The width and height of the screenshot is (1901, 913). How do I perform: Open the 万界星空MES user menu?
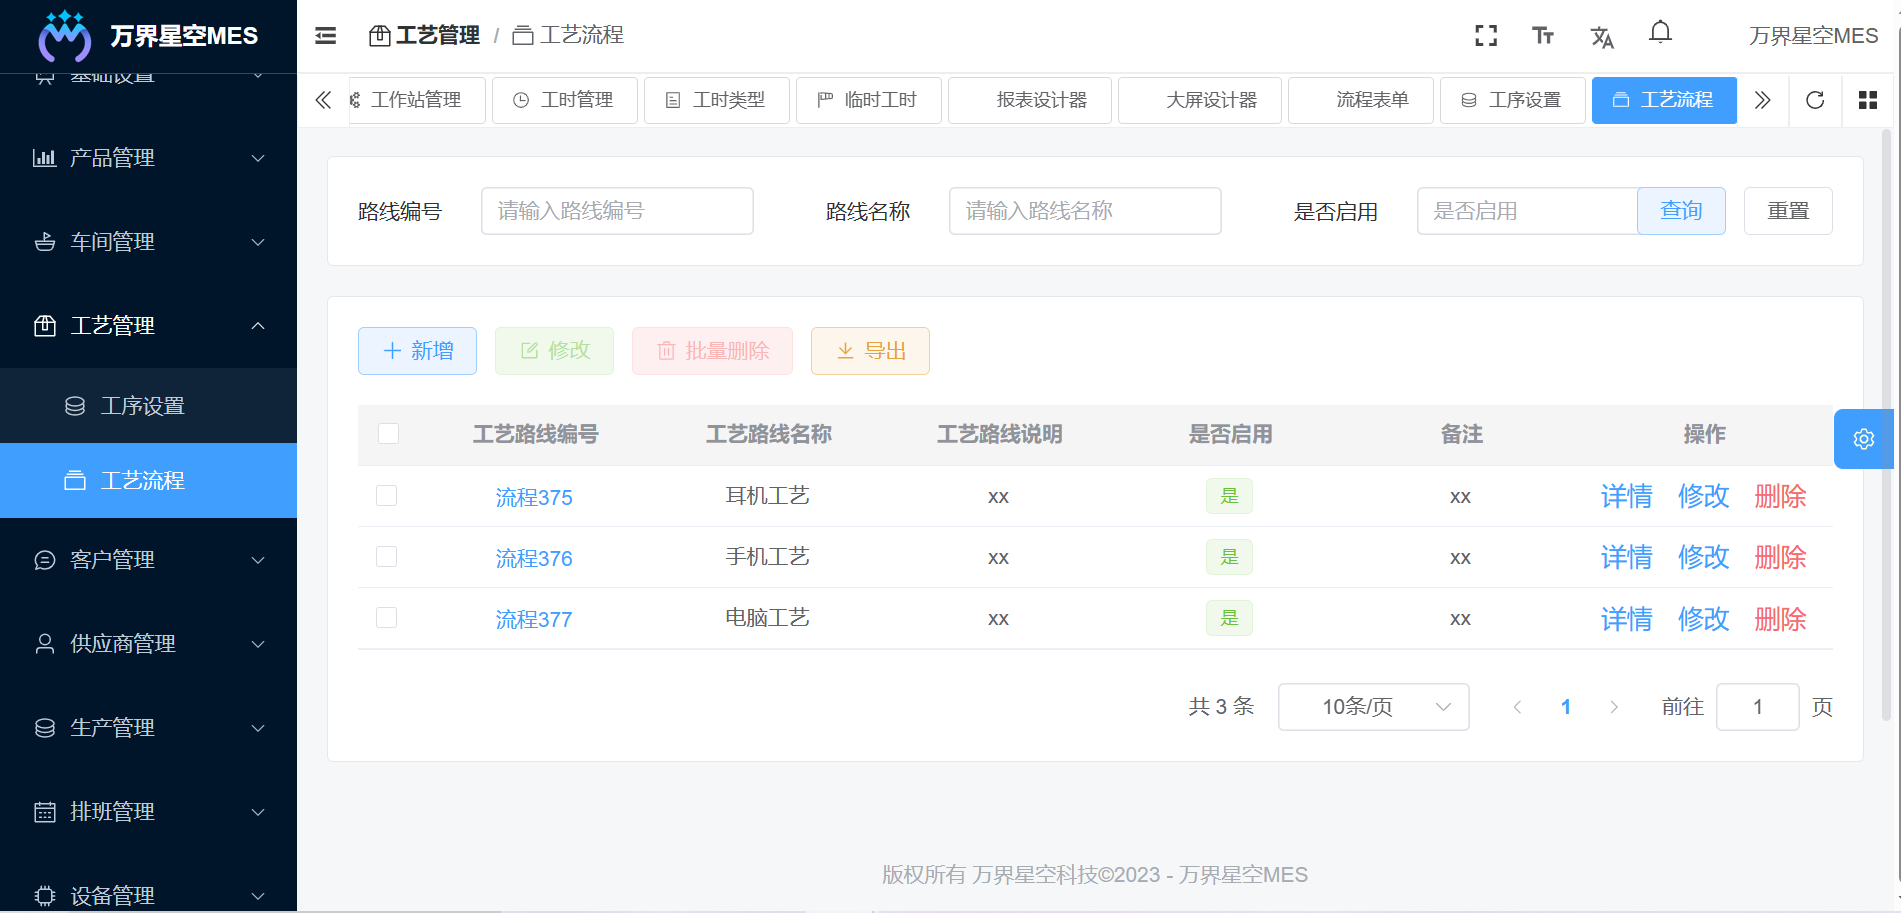pyautogui.click(x=1813, y=36)
